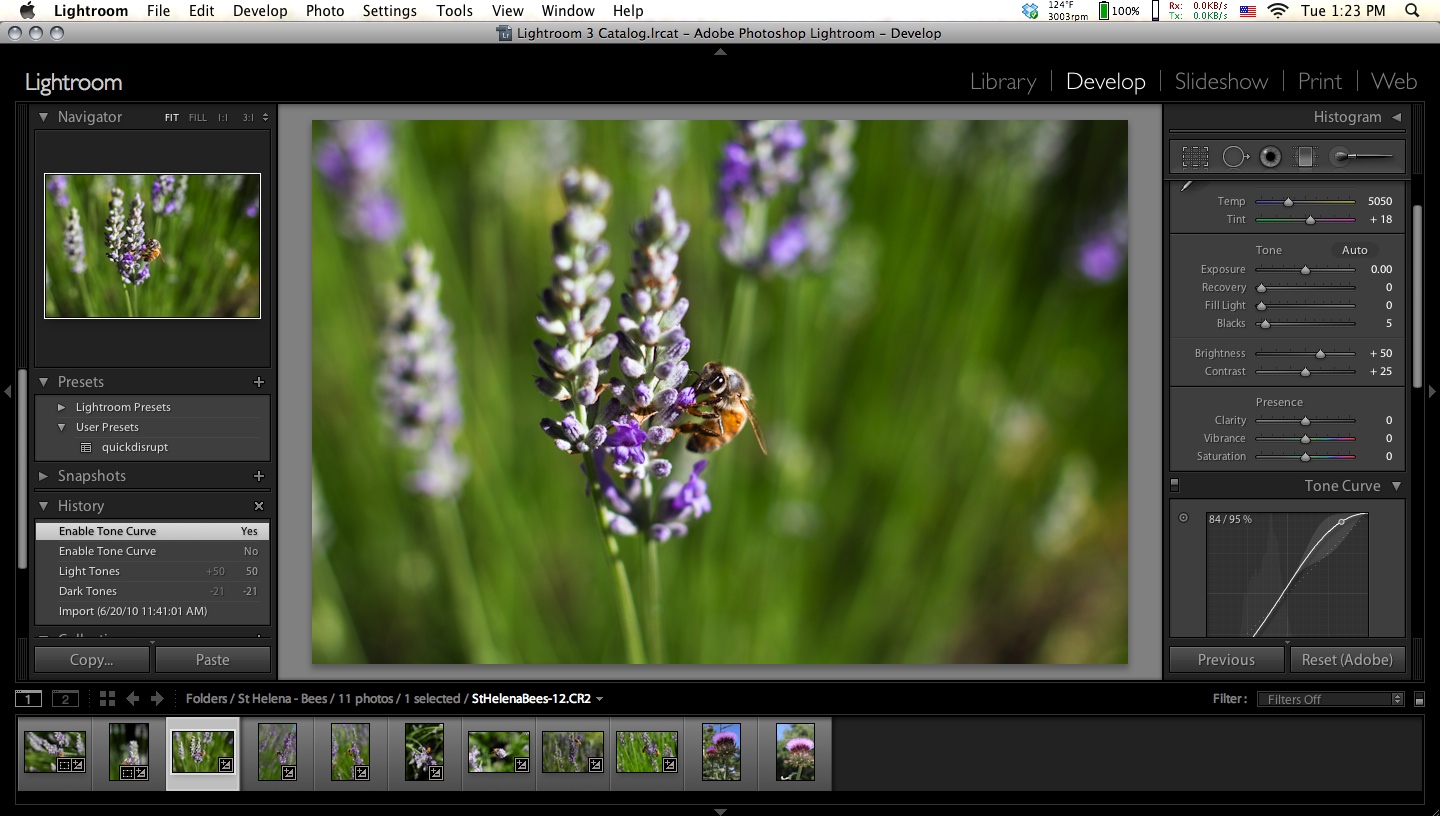Click the Navigator preview image
1440x816 pixels.
pos(152,246)
